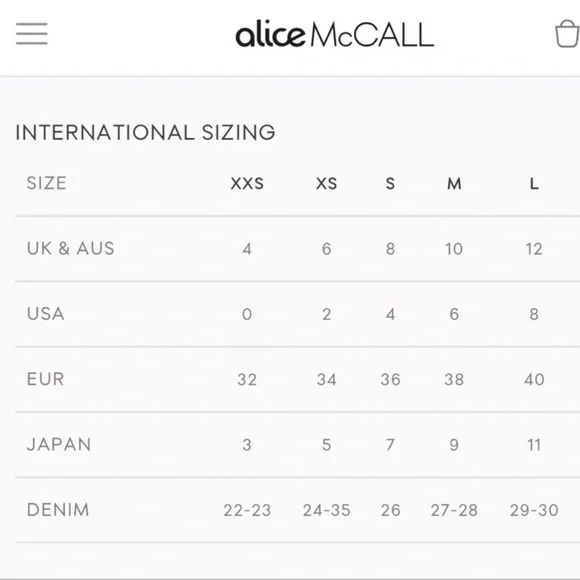Image resolution: width=580 pixels, height=580 pixels.
Task: Click the International Sizing heading
Action: click(x=145, y=132)
